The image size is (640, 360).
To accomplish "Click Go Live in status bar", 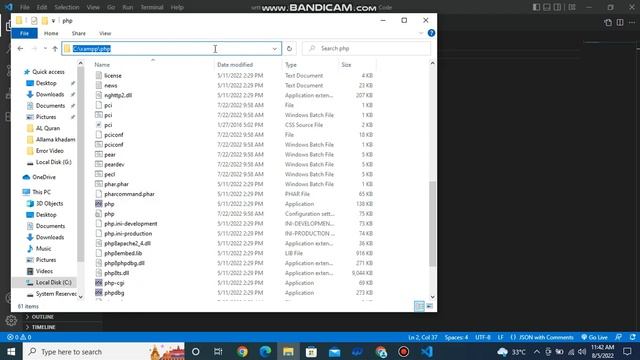I will [594, 337].
